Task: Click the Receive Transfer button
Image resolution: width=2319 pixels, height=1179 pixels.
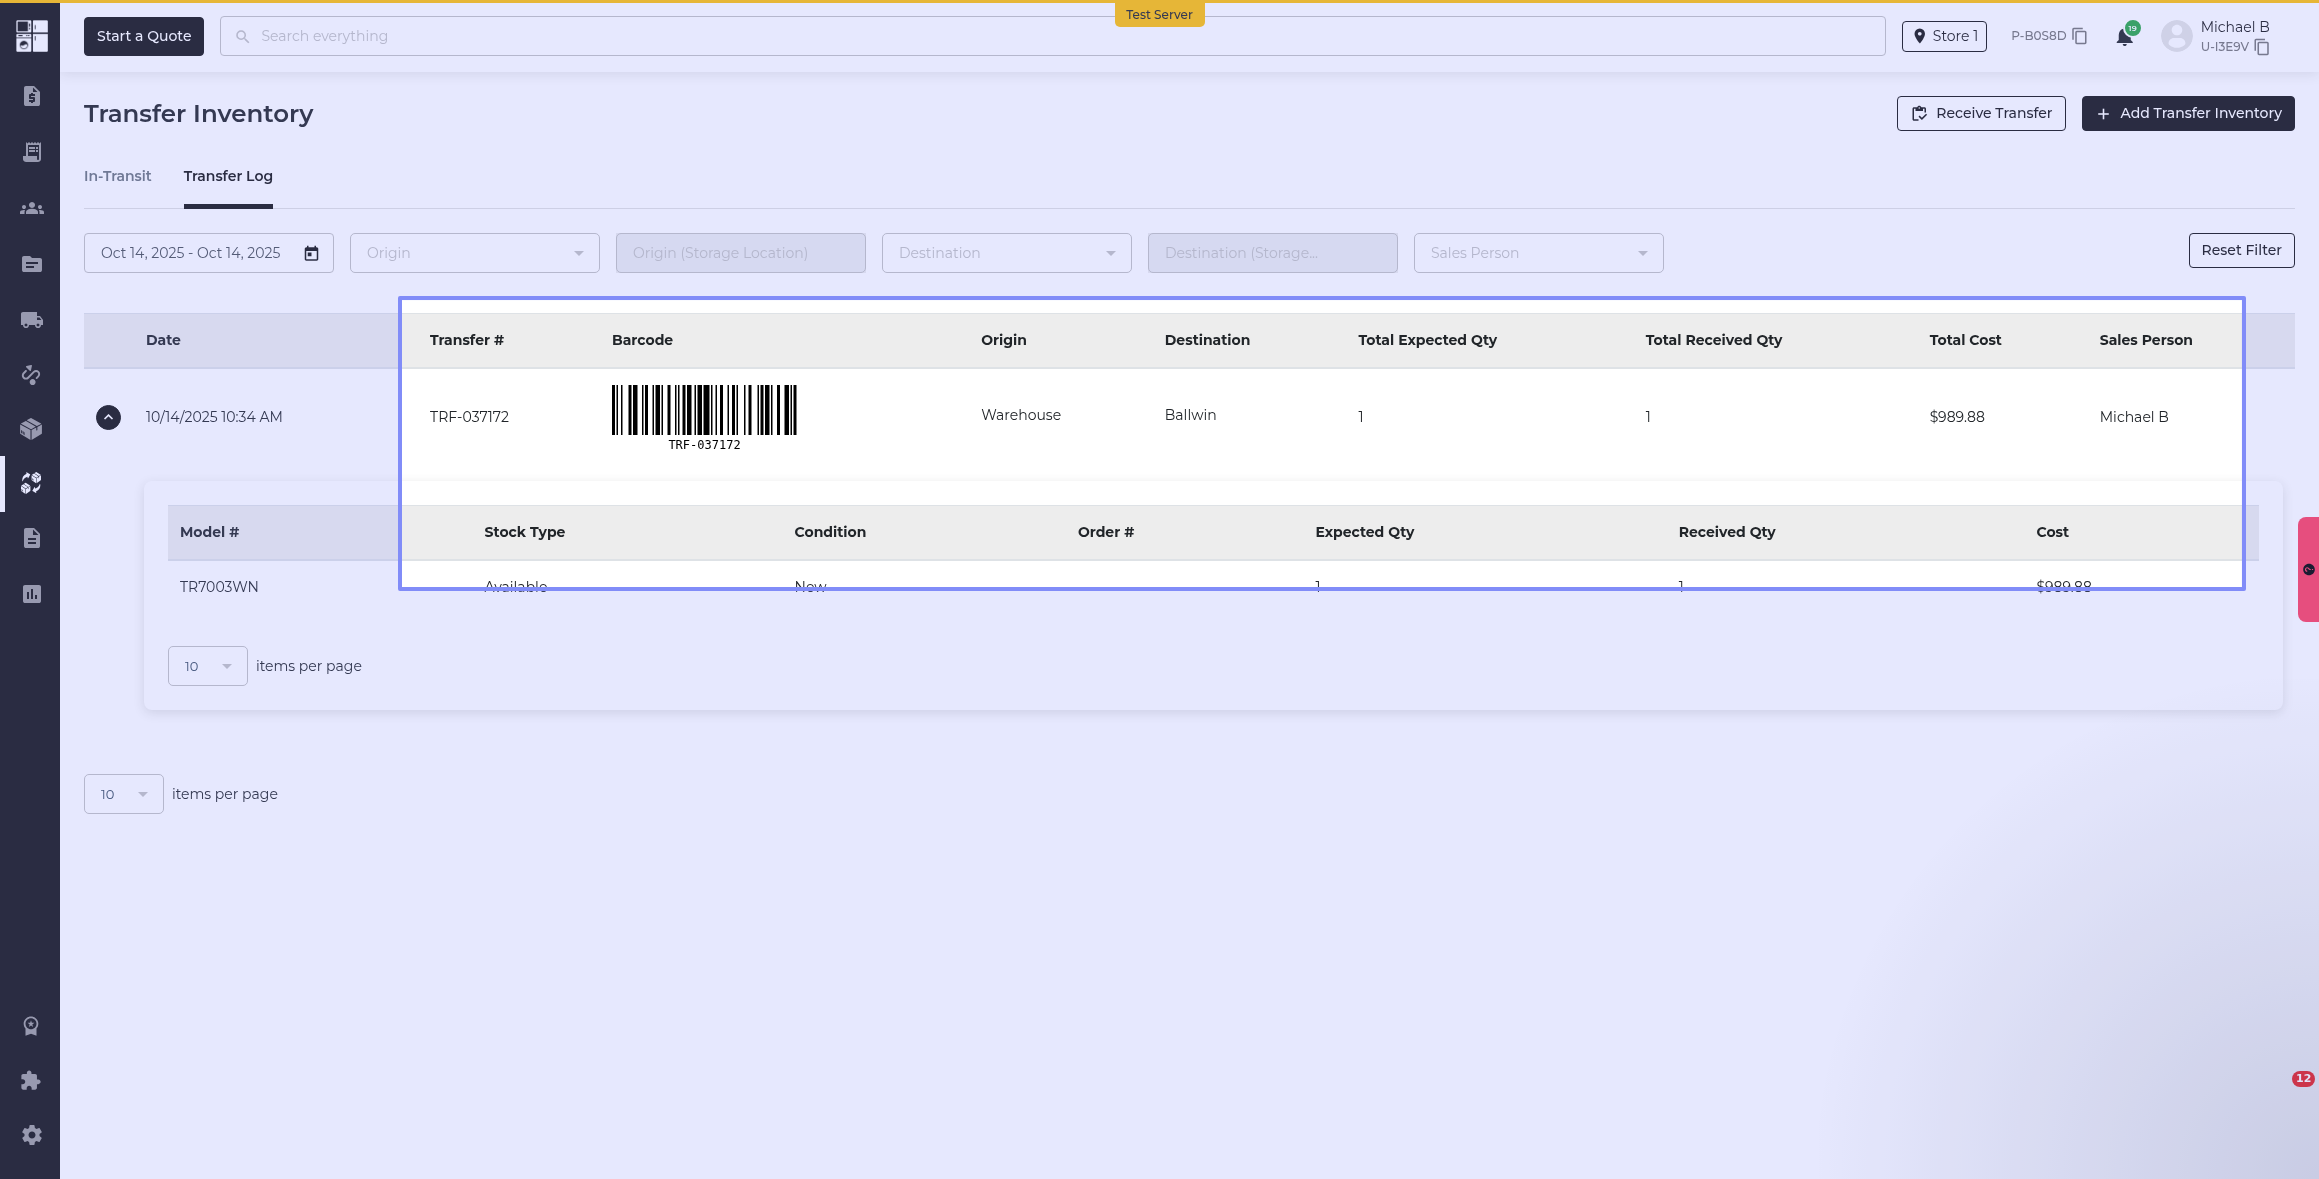Action: (x=1980, y=113)
